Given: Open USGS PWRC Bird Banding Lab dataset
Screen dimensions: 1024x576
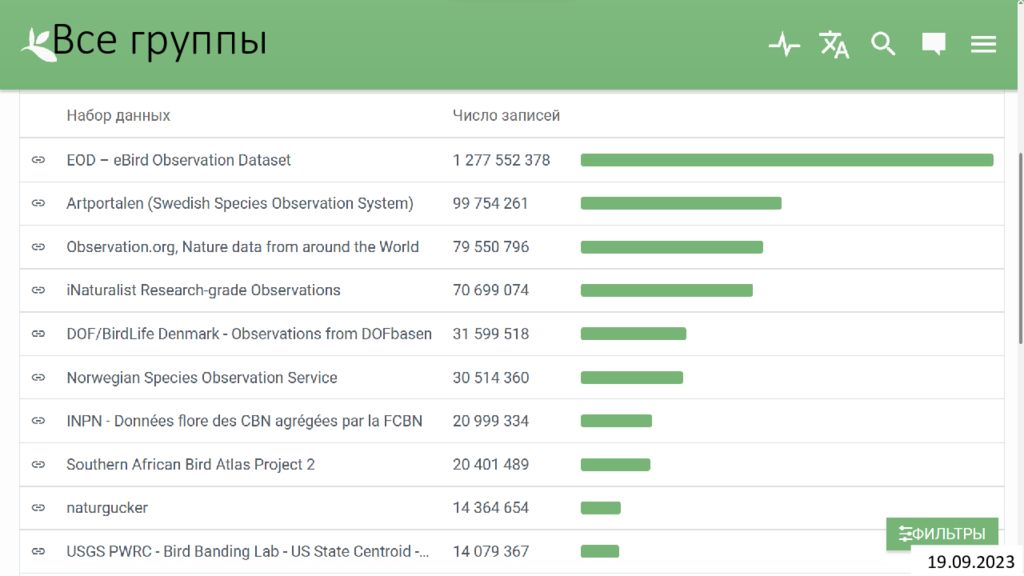Looking at the screenshot, I should click(248, 551).
